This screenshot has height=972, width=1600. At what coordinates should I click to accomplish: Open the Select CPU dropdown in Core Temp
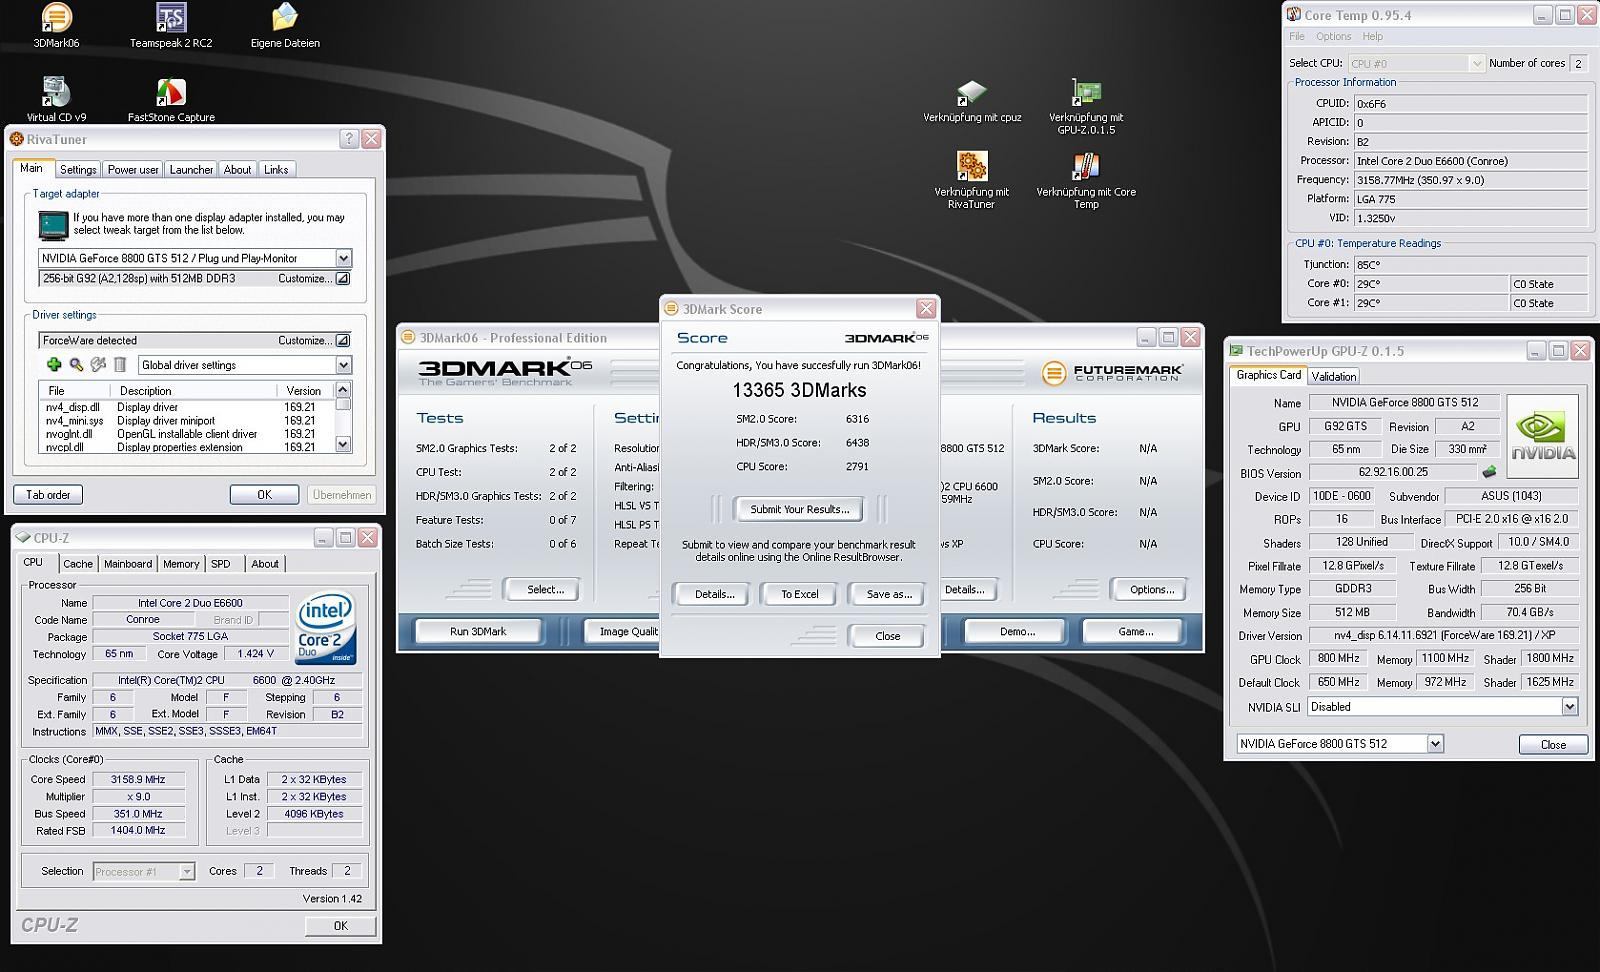click(1476, 63)
